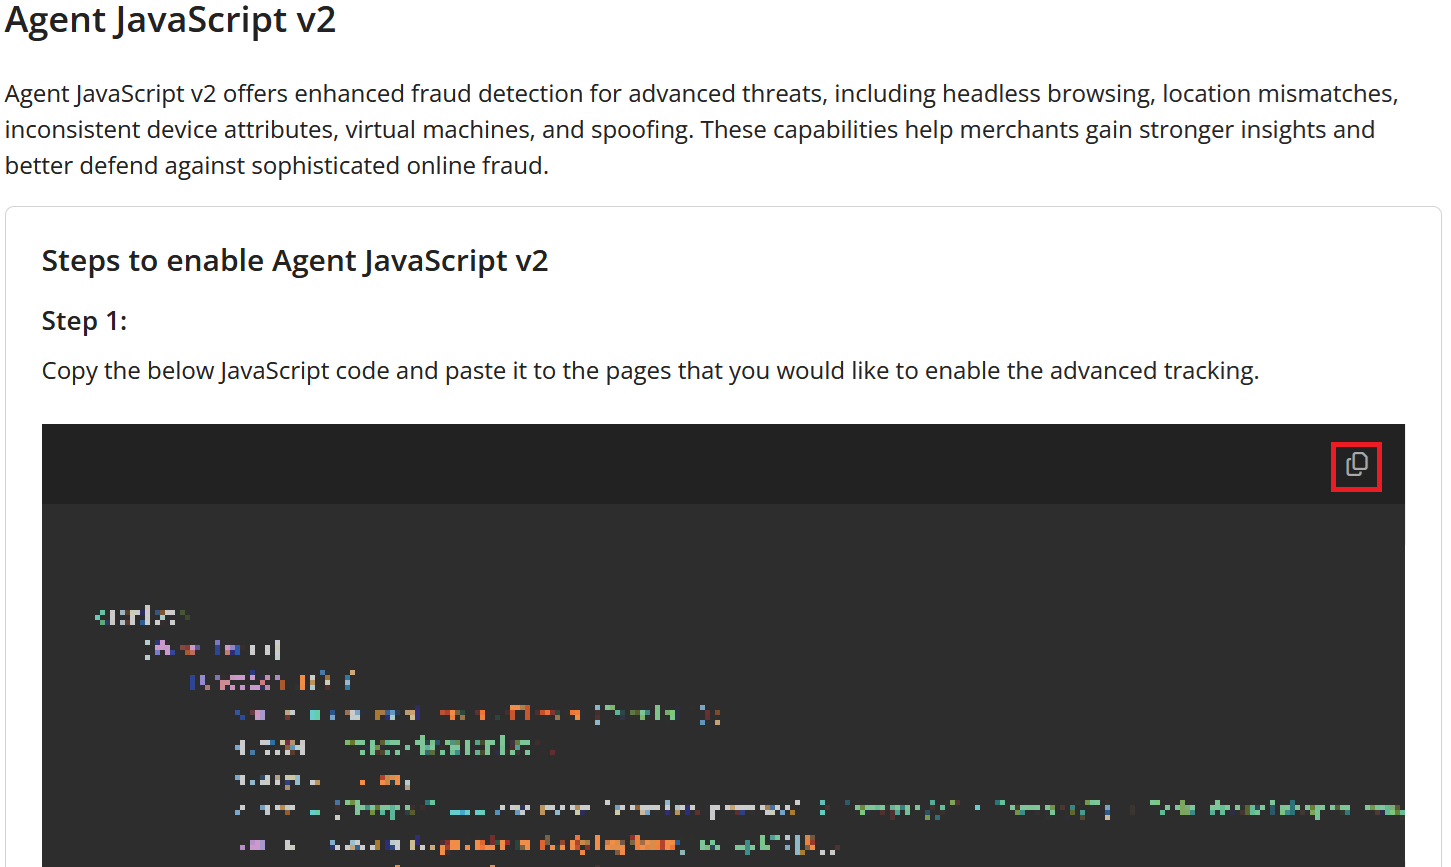Click the opening script tag code line
1451x867 pixels.
tap(142, 616)
